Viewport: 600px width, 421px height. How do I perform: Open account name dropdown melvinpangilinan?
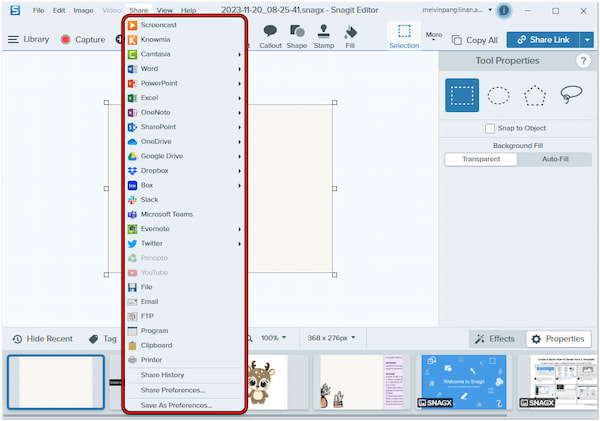click(x=457, y=10)
